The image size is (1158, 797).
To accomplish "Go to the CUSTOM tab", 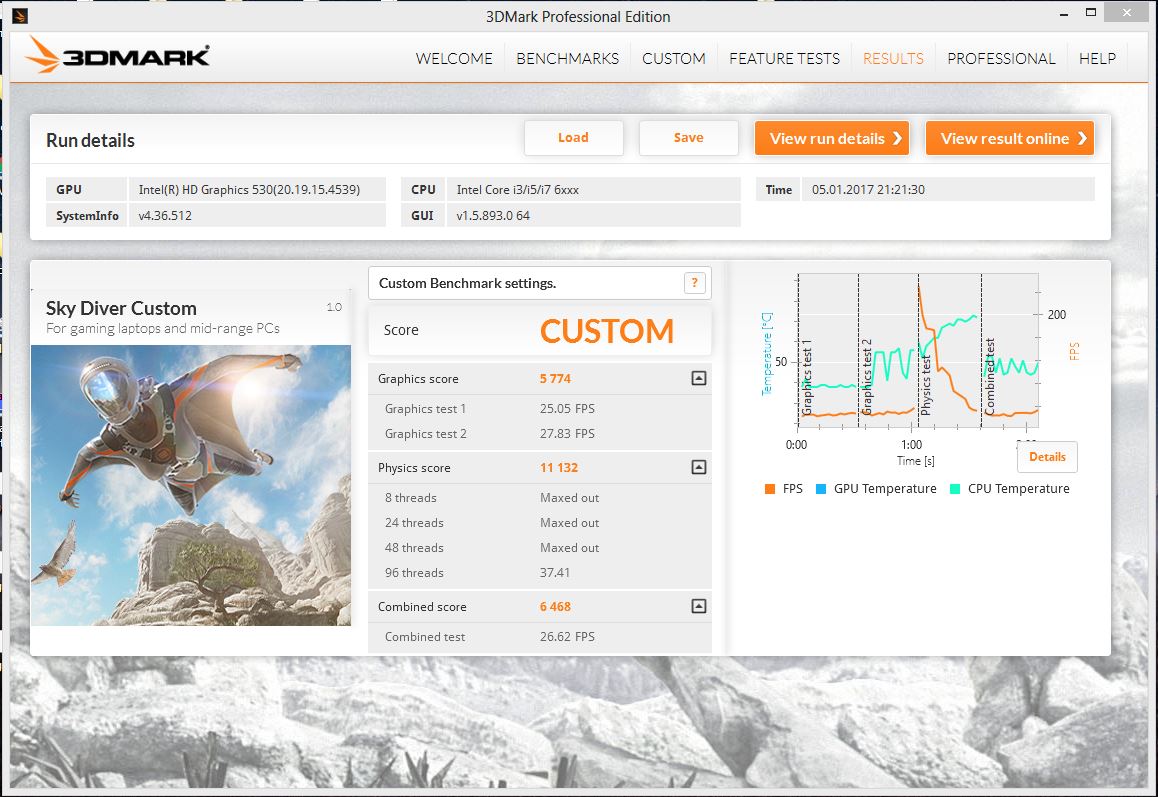I will pos(674,58).
